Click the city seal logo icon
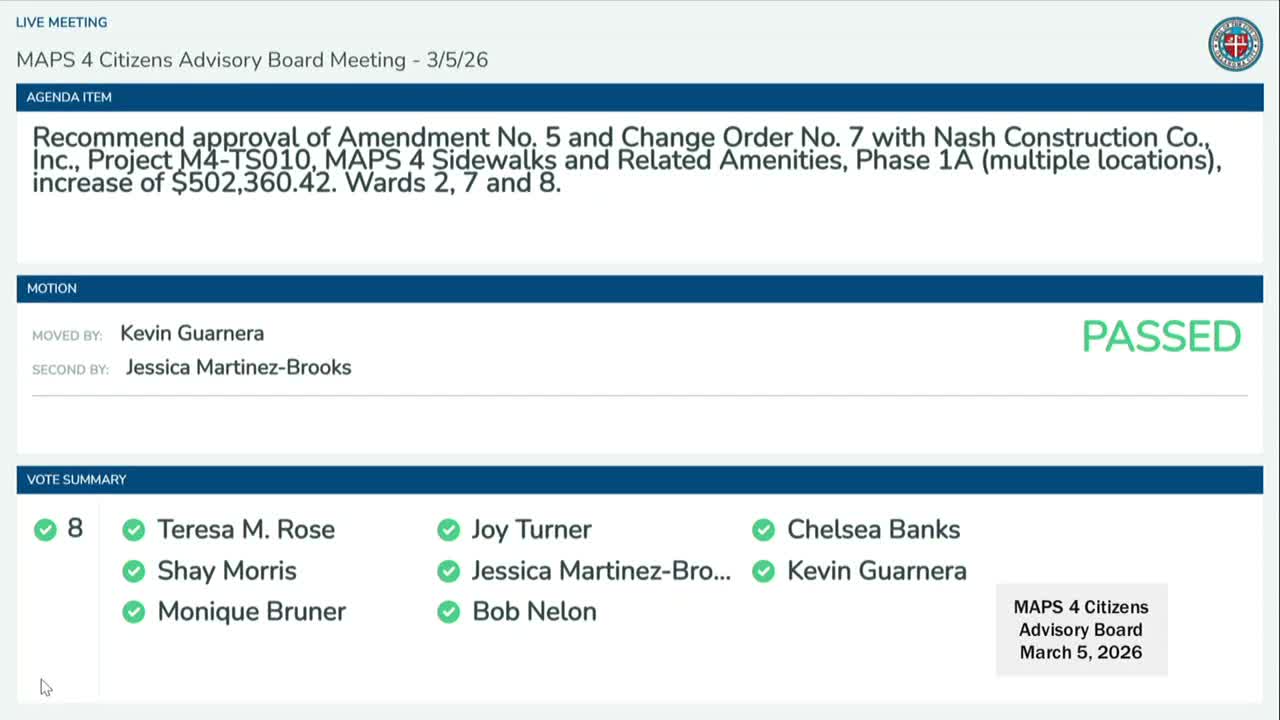The image size is (1280, 720). pyautogui.click(x=1235, y=44)
